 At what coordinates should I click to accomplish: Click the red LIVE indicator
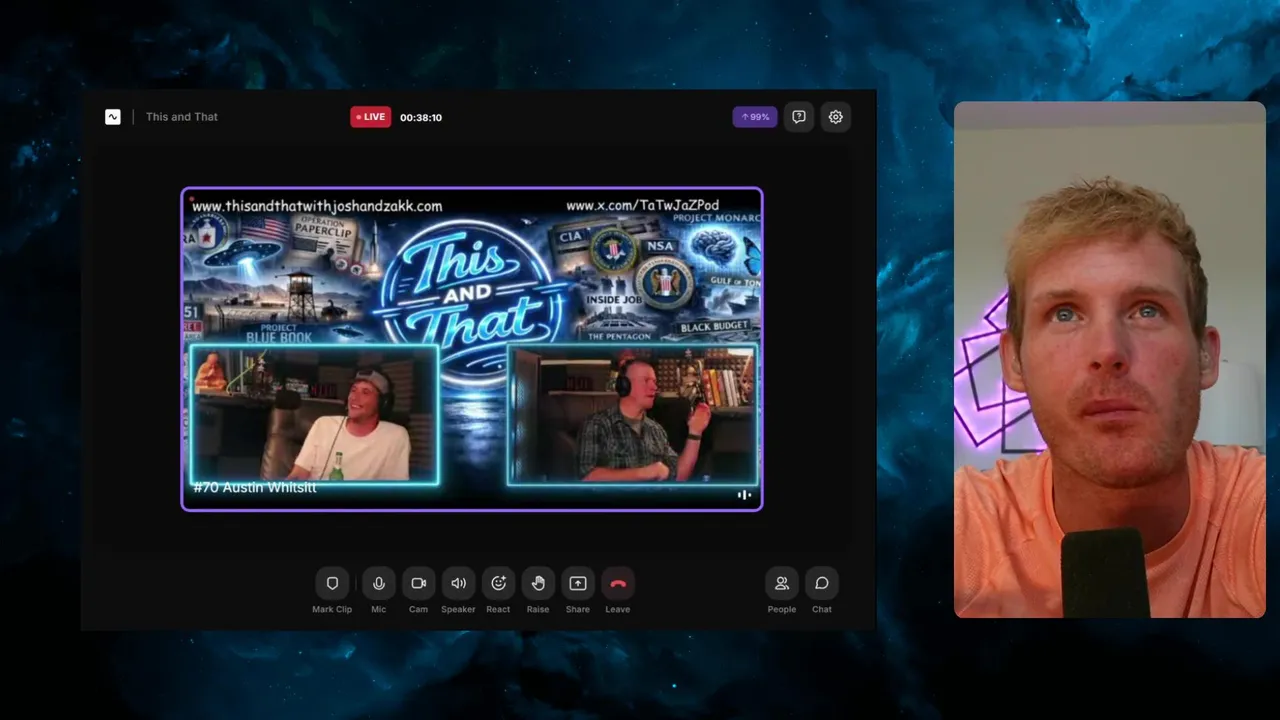coord(370,117)
